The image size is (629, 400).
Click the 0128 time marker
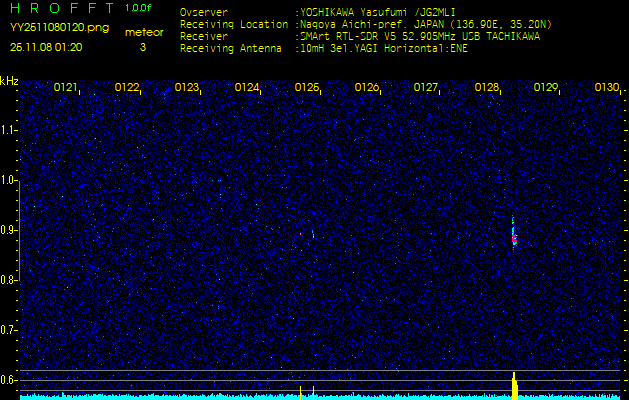click(x=487, y=87)
